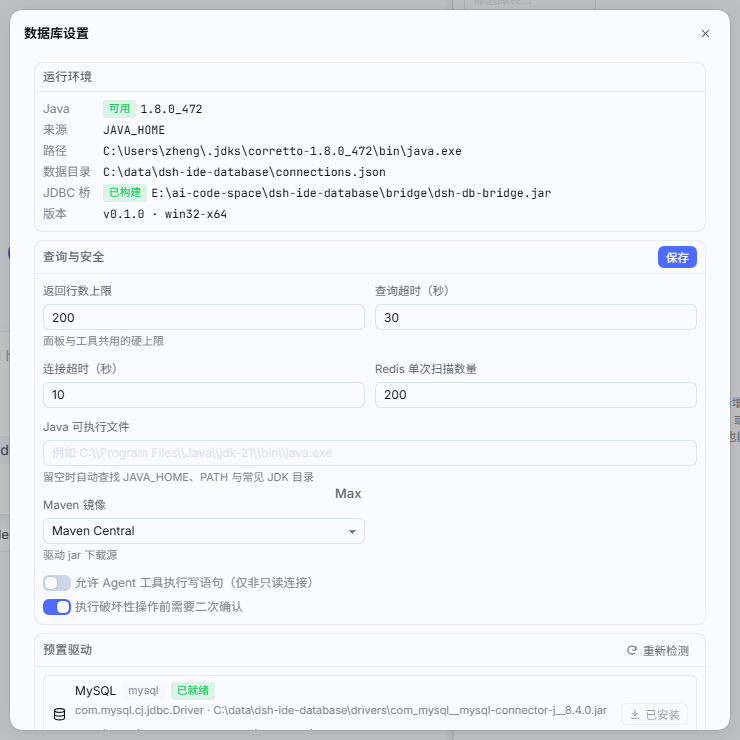Click the 可用 Java status badge

(x=119, y=109)
